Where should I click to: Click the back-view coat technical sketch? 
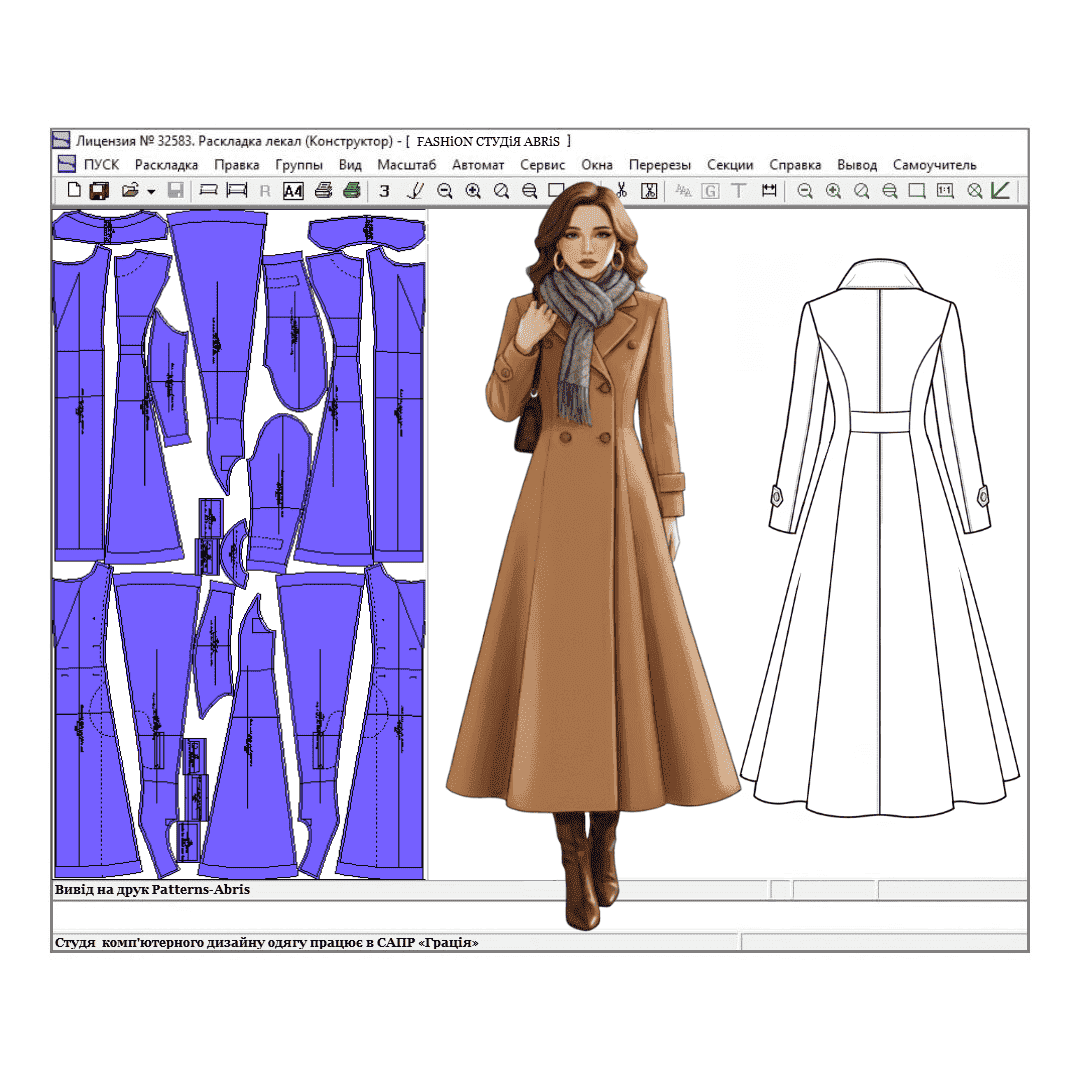pos(879,530)
